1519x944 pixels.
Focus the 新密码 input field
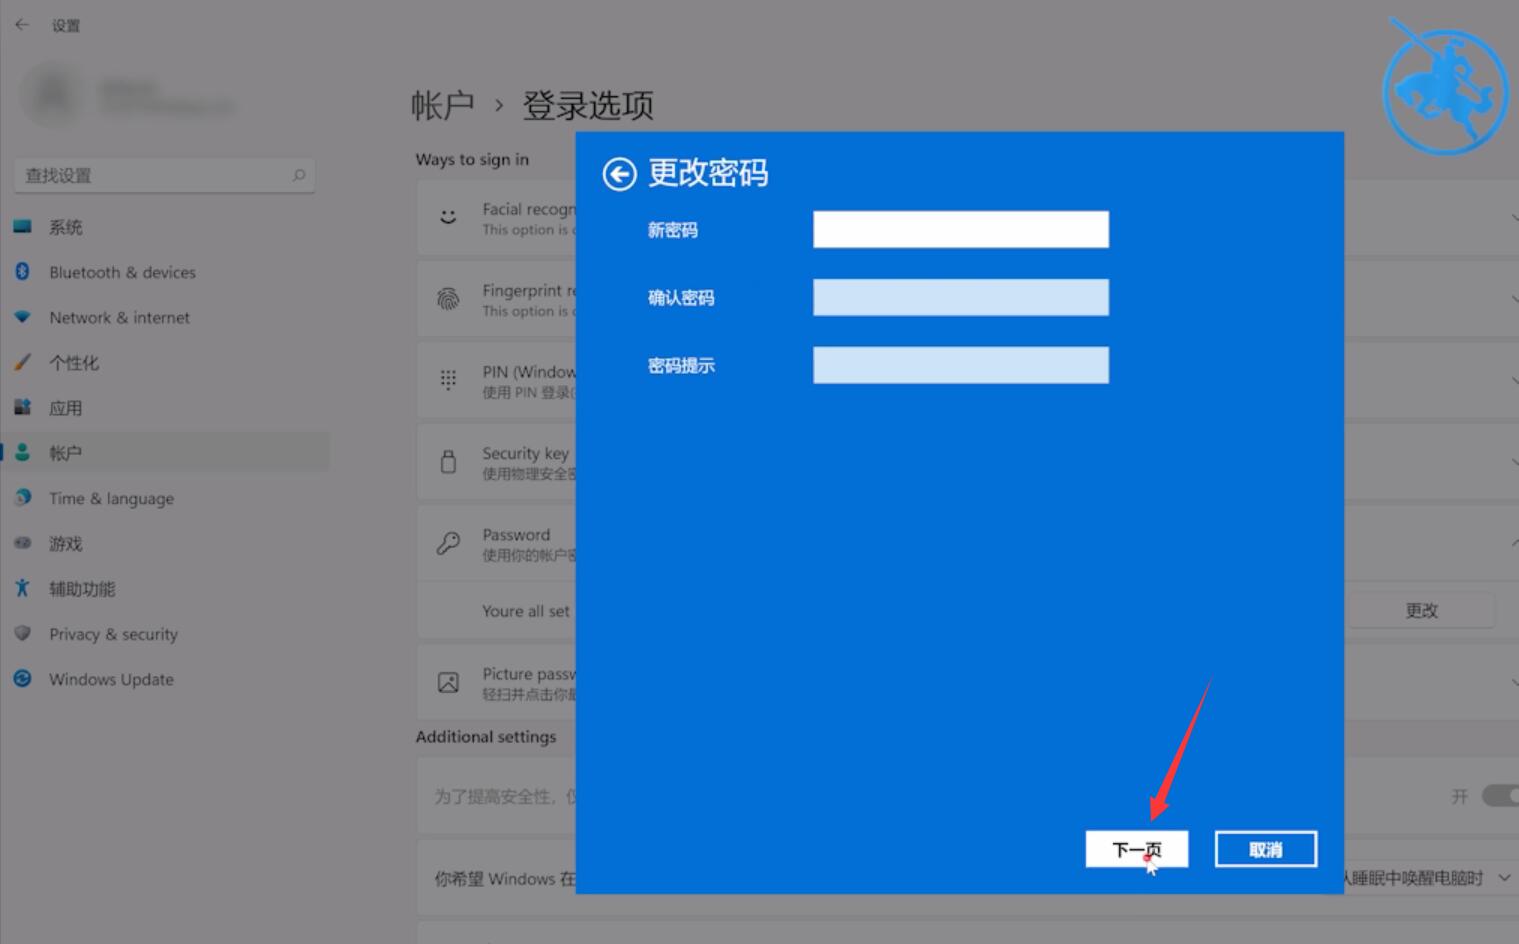[961, 229]
